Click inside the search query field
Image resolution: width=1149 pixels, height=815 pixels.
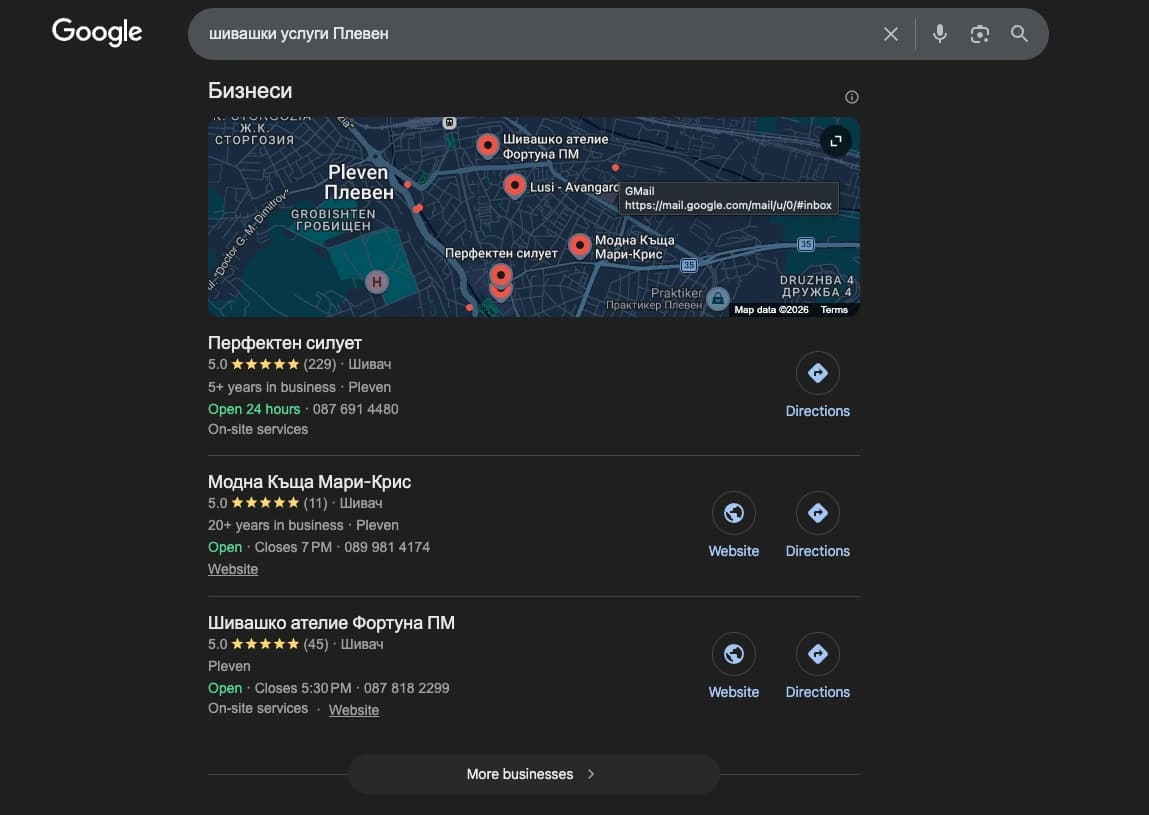(x=500, y=33)
